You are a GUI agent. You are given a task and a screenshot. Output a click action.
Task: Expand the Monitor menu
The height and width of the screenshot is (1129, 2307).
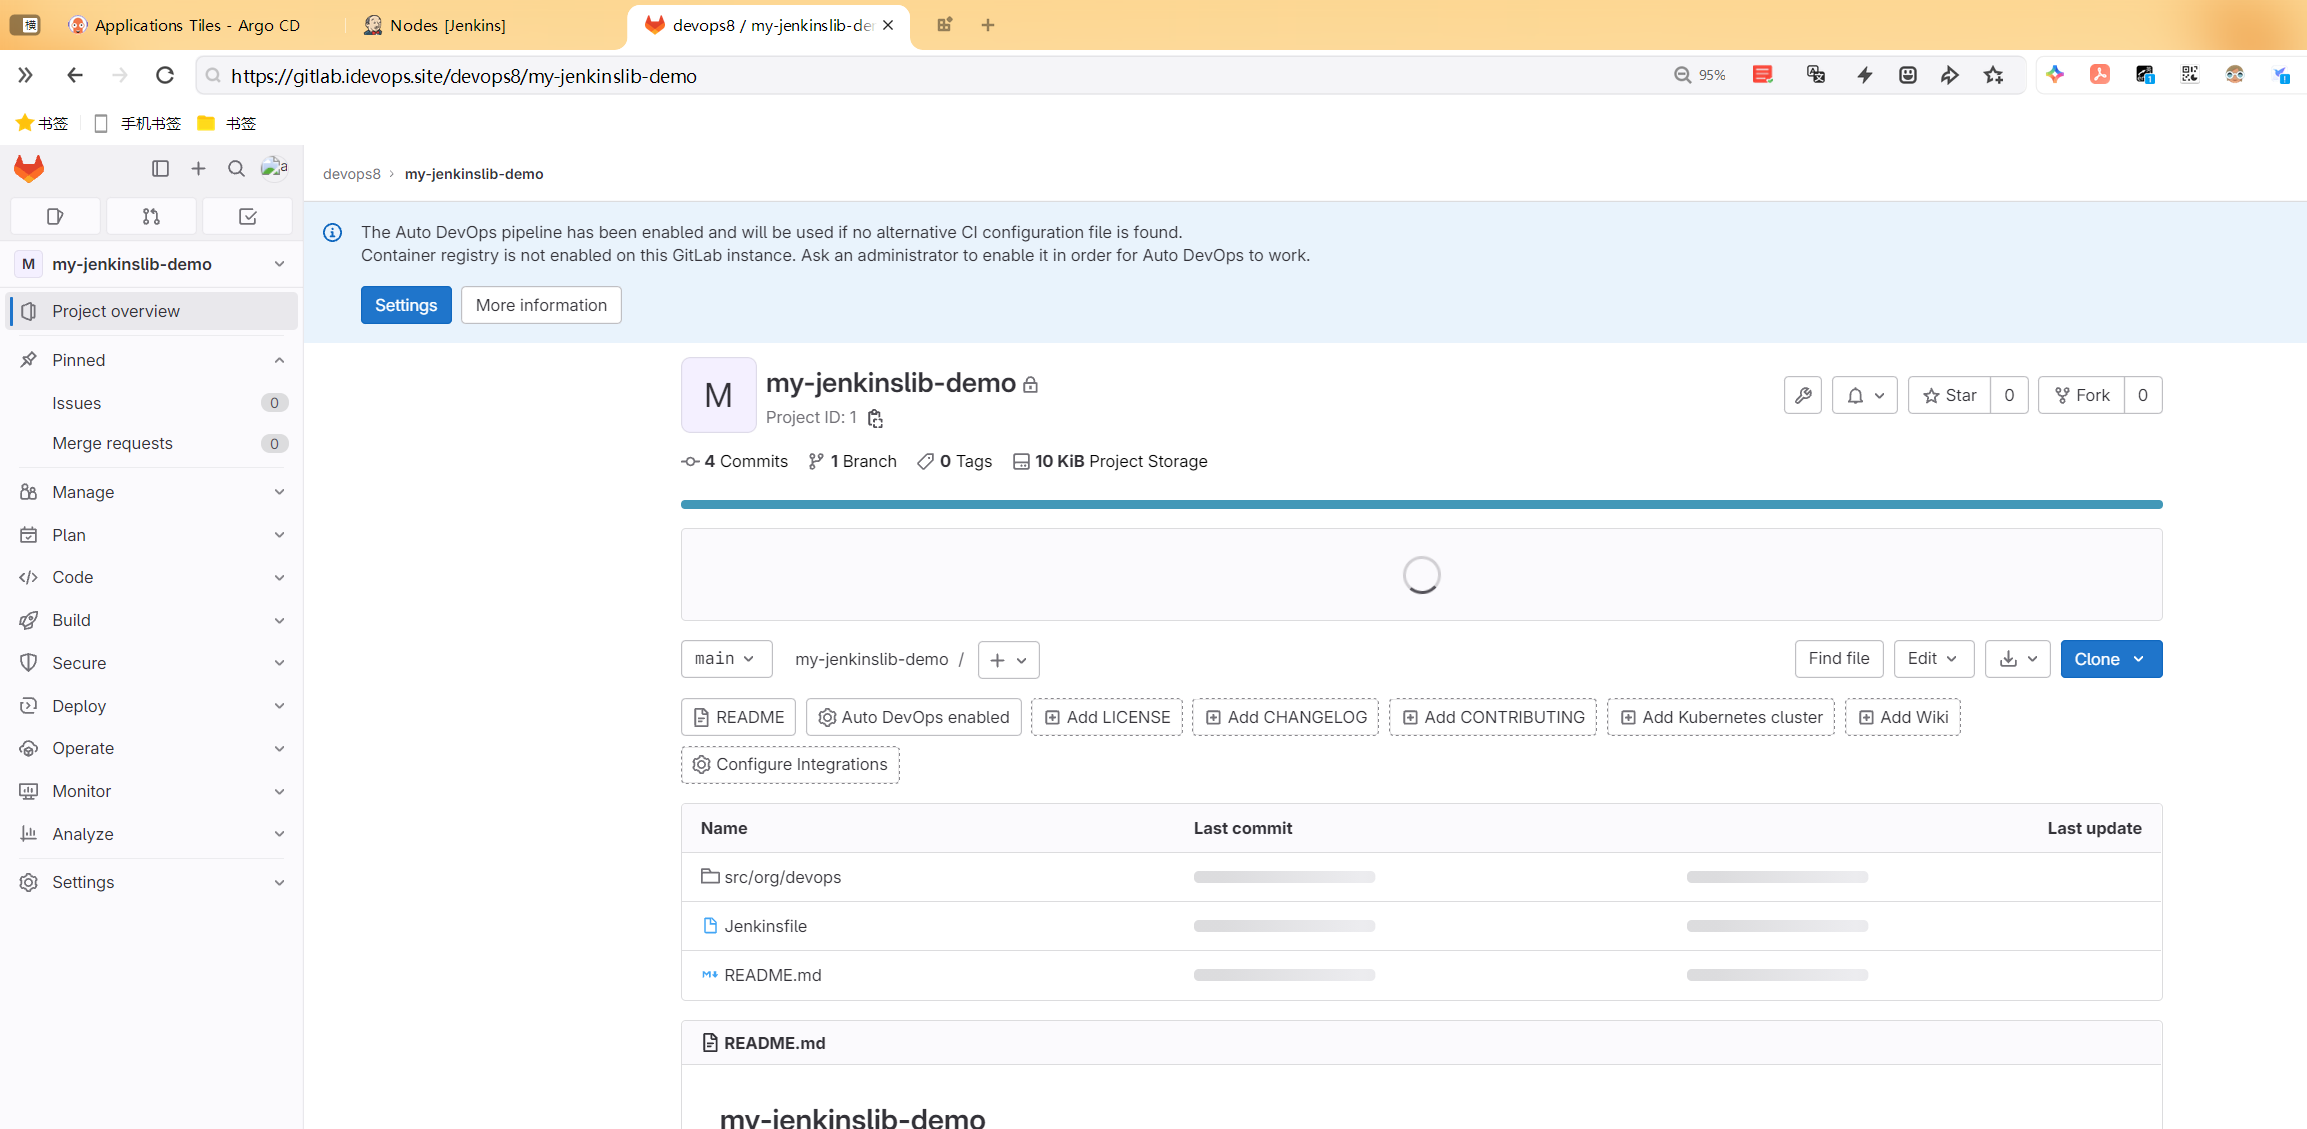click(152, 791)
